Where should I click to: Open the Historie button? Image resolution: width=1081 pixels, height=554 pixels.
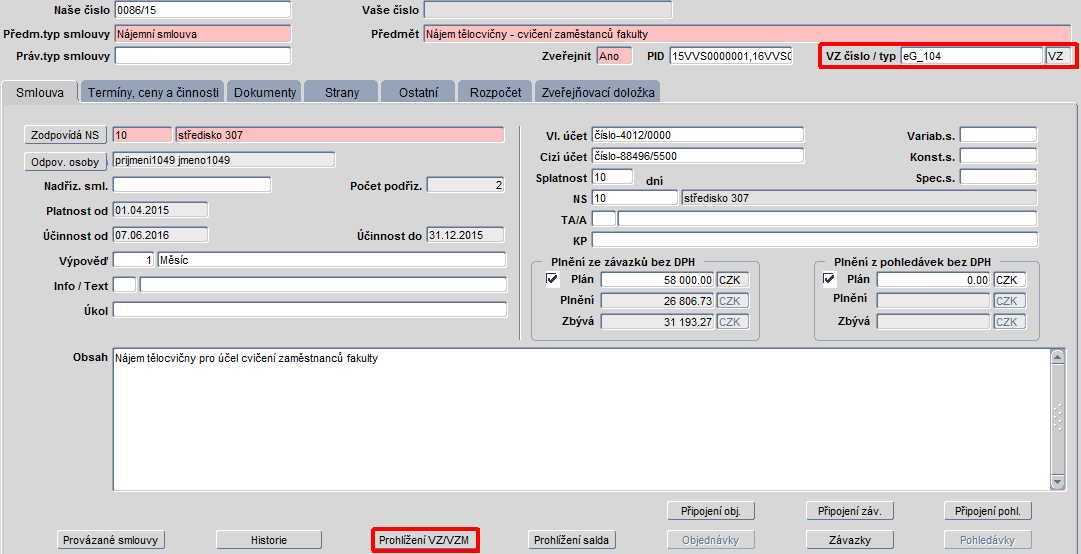[x=269, y=540]
